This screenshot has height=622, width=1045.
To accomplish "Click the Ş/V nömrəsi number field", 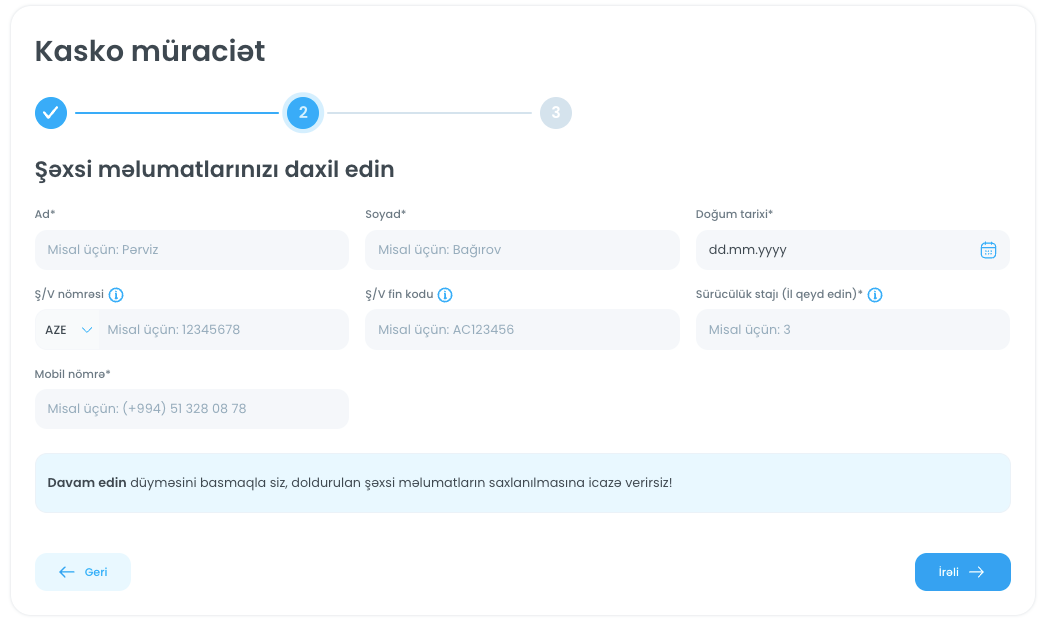I will pyautogui.click(x=223, y=330).
